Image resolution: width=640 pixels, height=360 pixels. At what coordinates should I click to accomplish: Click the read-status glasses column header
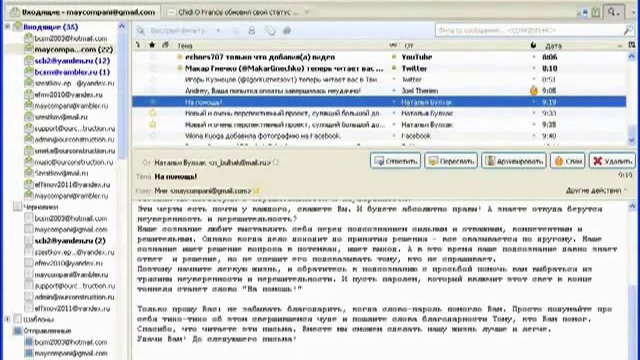393,45
